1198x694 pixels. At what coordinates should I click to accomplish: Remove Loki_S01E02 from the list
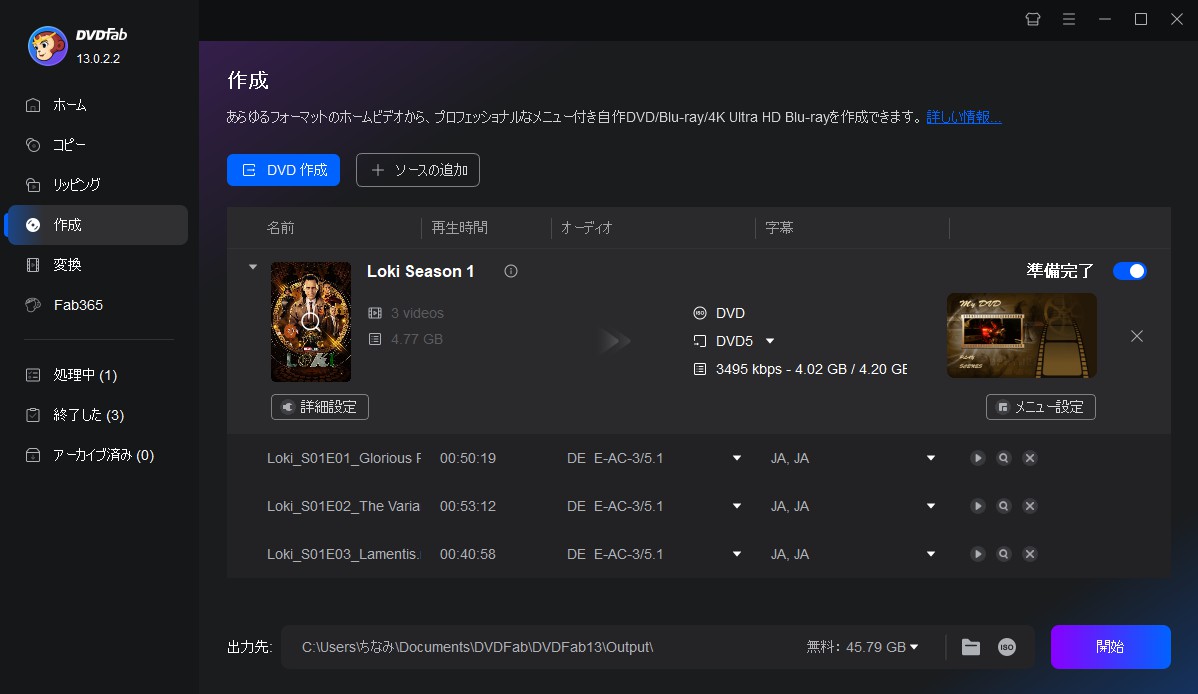(1030, 506)
